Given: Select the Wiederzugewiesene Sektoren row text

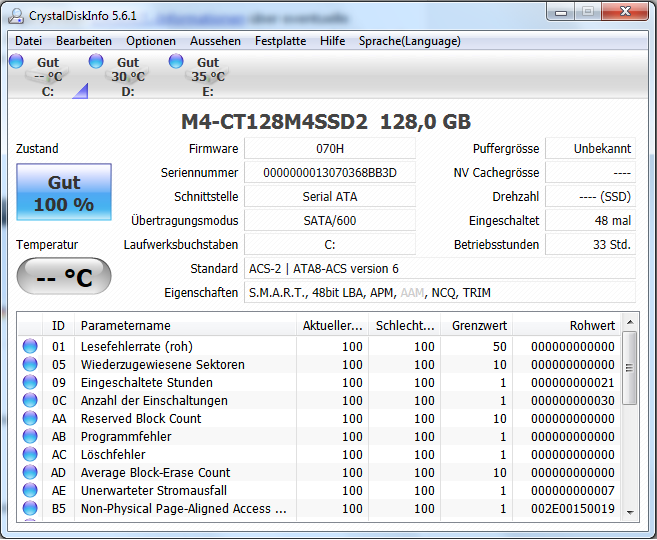Looking at the screenshot, I should 163,364.
